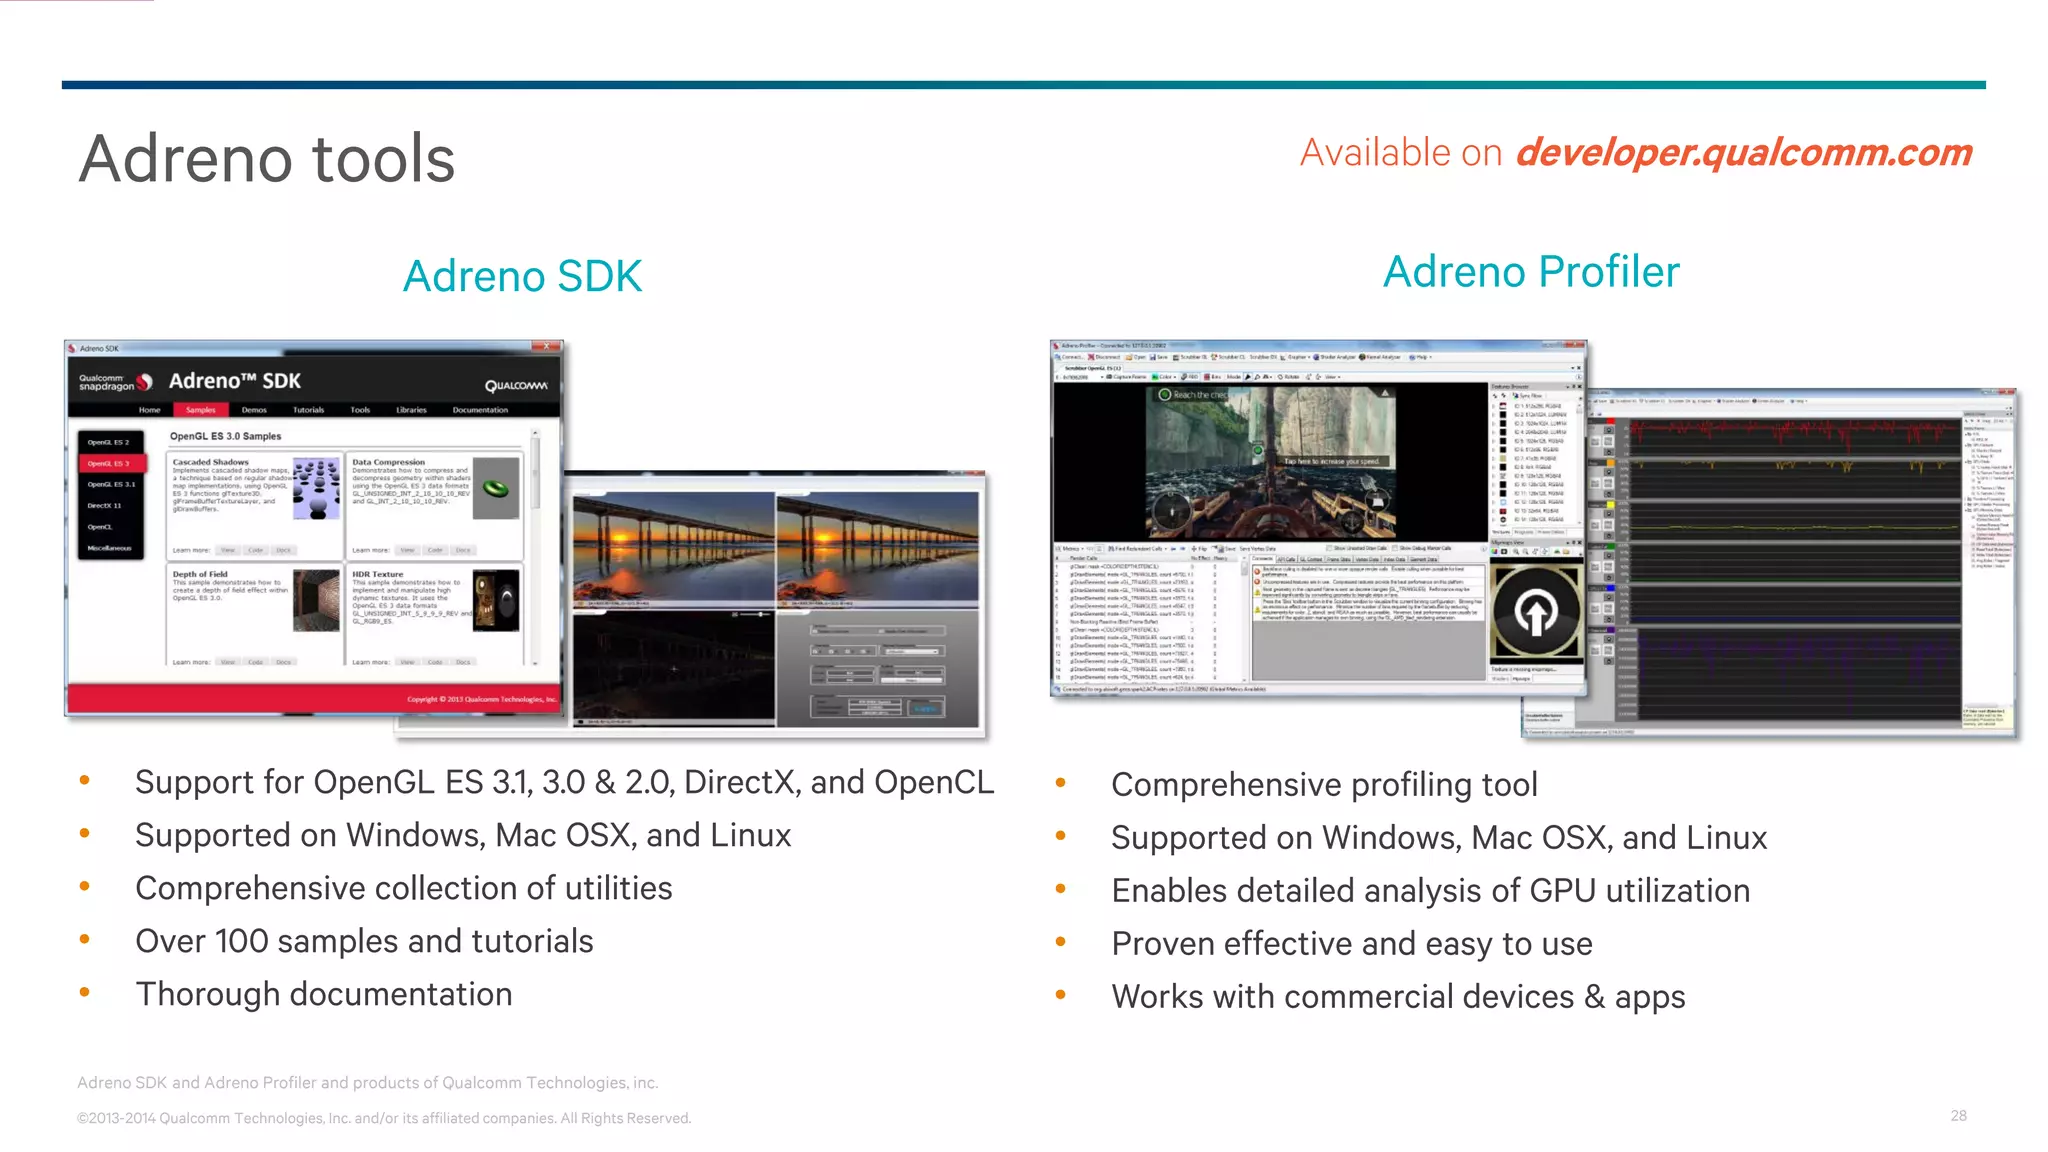Toggle the FBO button in the scrubber toolbar
The height and width of the screenshot is (1152, 2048).
[1190, 377]
